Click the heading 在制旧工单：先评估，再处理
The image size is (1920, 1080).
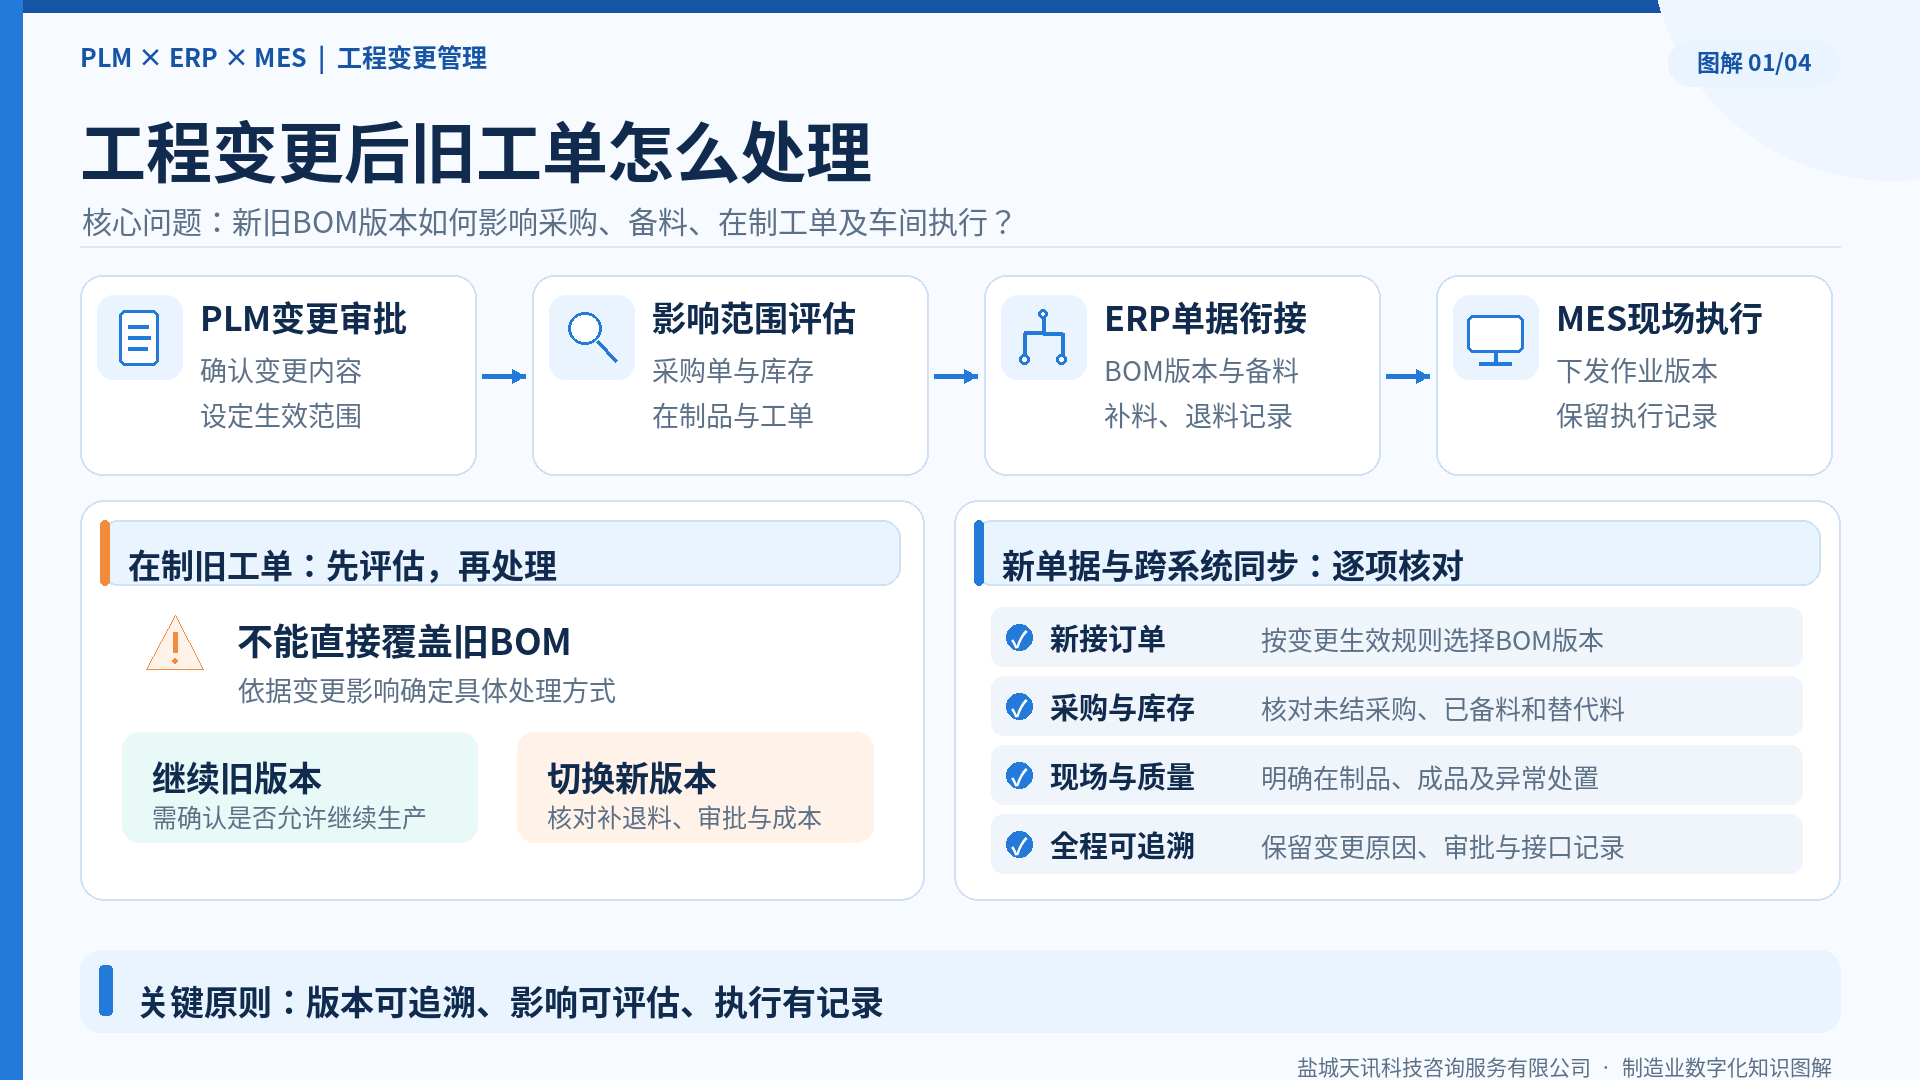[342, 566]
